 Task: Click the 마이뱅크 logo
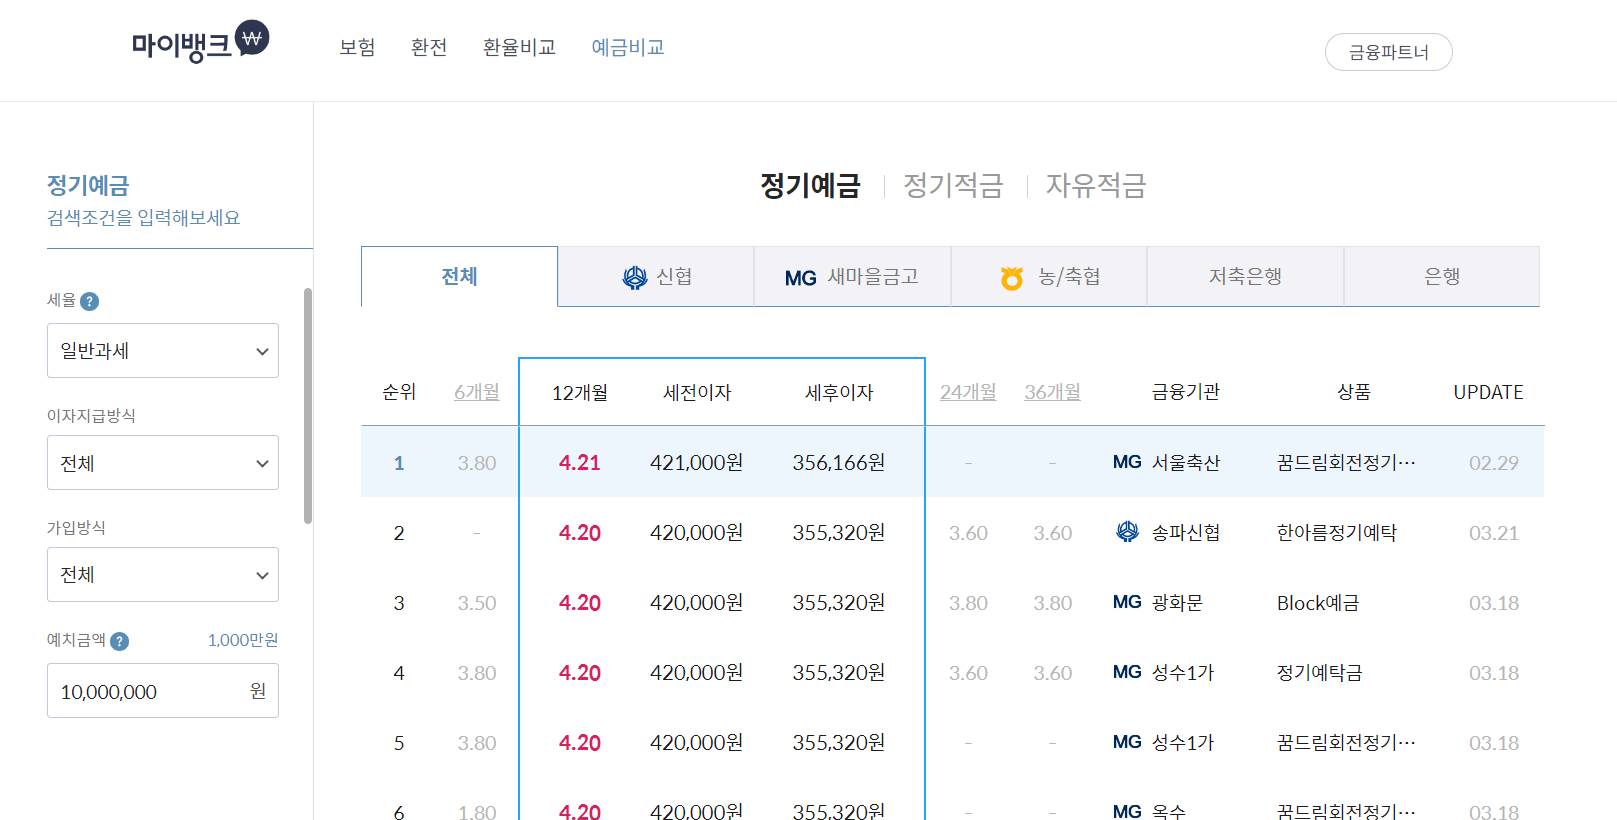[200, 42]
